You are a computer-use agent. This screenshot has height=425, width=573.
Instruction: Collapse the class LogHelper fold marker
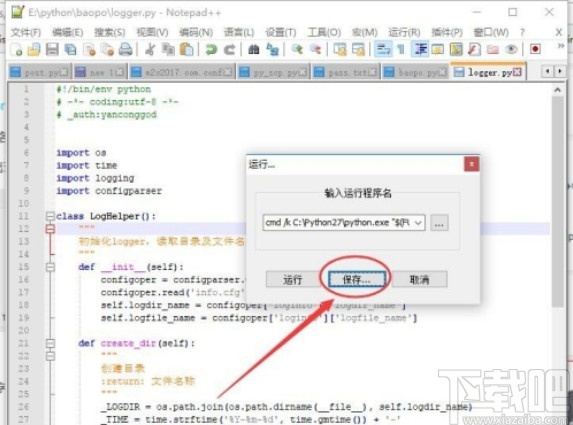click(50, 216)
